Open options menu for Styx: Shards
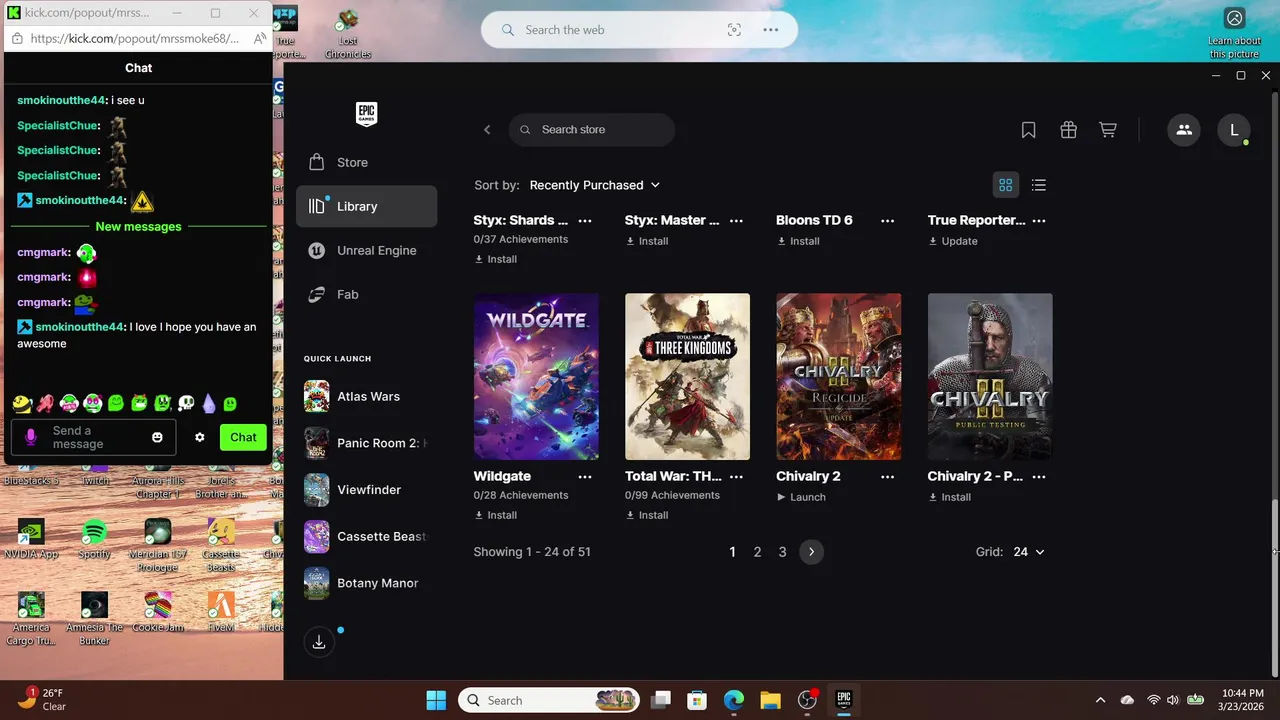Image resolution: width=1280 pixels, height=720 pixels. coord(585,220)
